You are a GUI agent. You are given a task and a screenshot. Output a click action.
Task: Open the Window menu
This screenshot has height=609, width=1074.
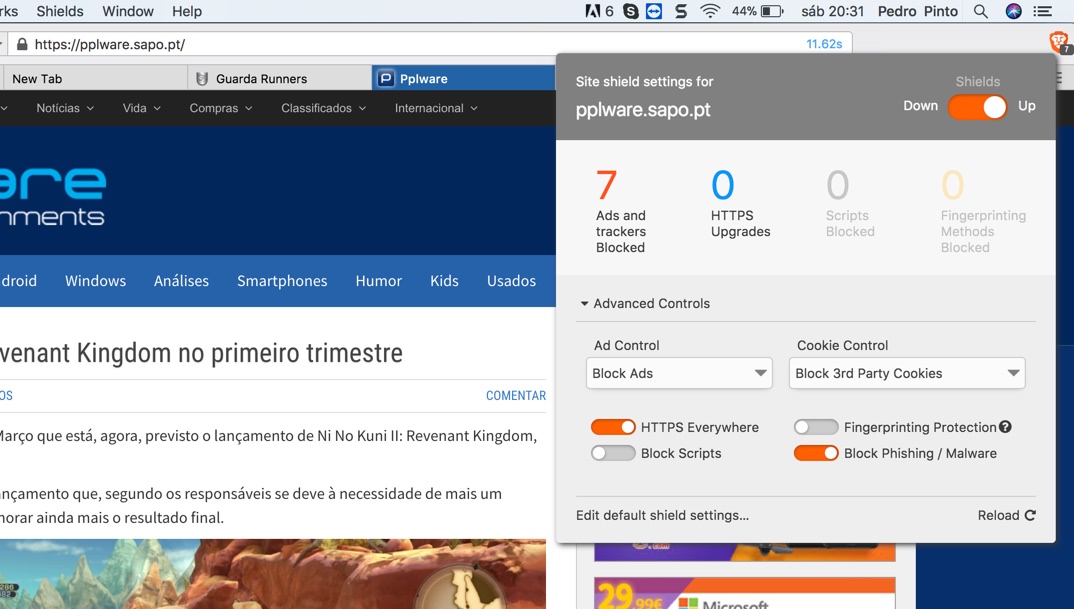click(127, 11)
